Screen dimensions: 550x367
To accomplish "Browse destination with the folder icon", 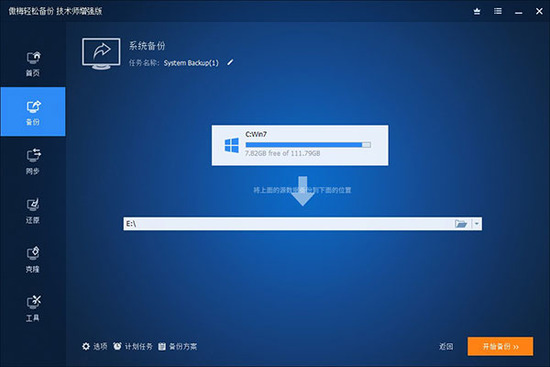I will click(461, 223).
